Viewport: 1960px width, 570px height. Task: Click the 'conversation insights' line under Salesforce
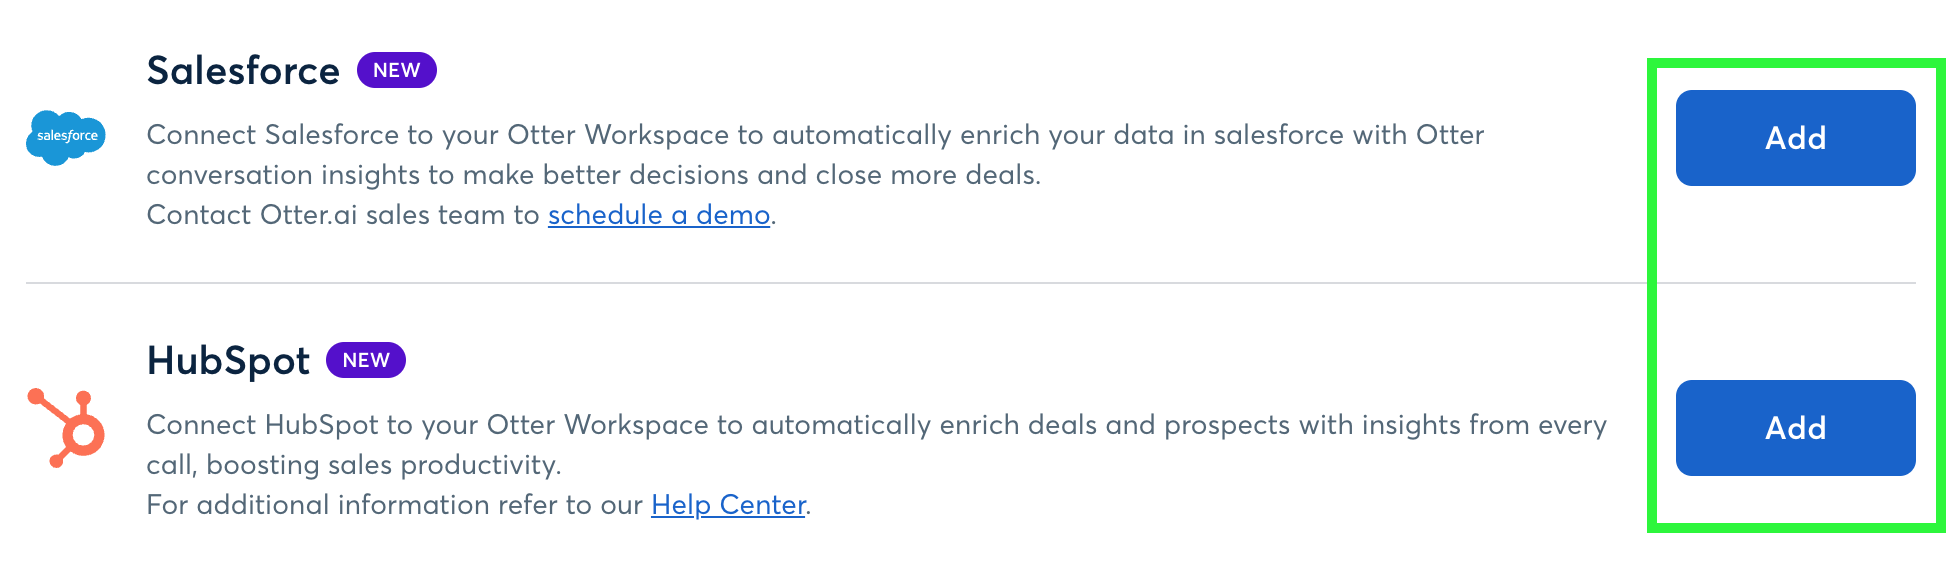tap(594, 175)
